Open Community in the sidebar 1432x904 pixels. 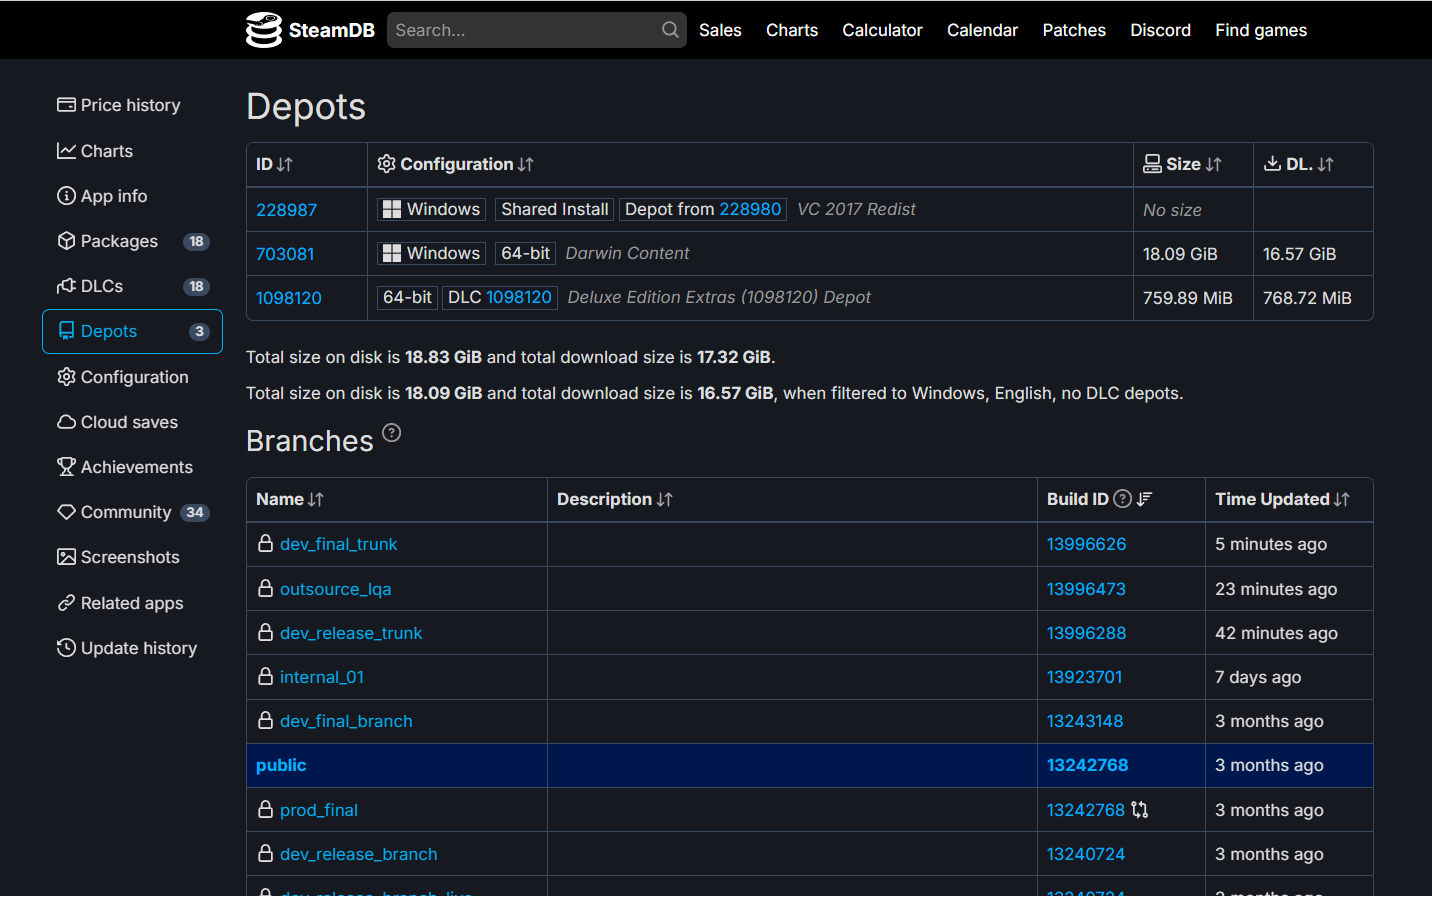(x=132, y=512)
